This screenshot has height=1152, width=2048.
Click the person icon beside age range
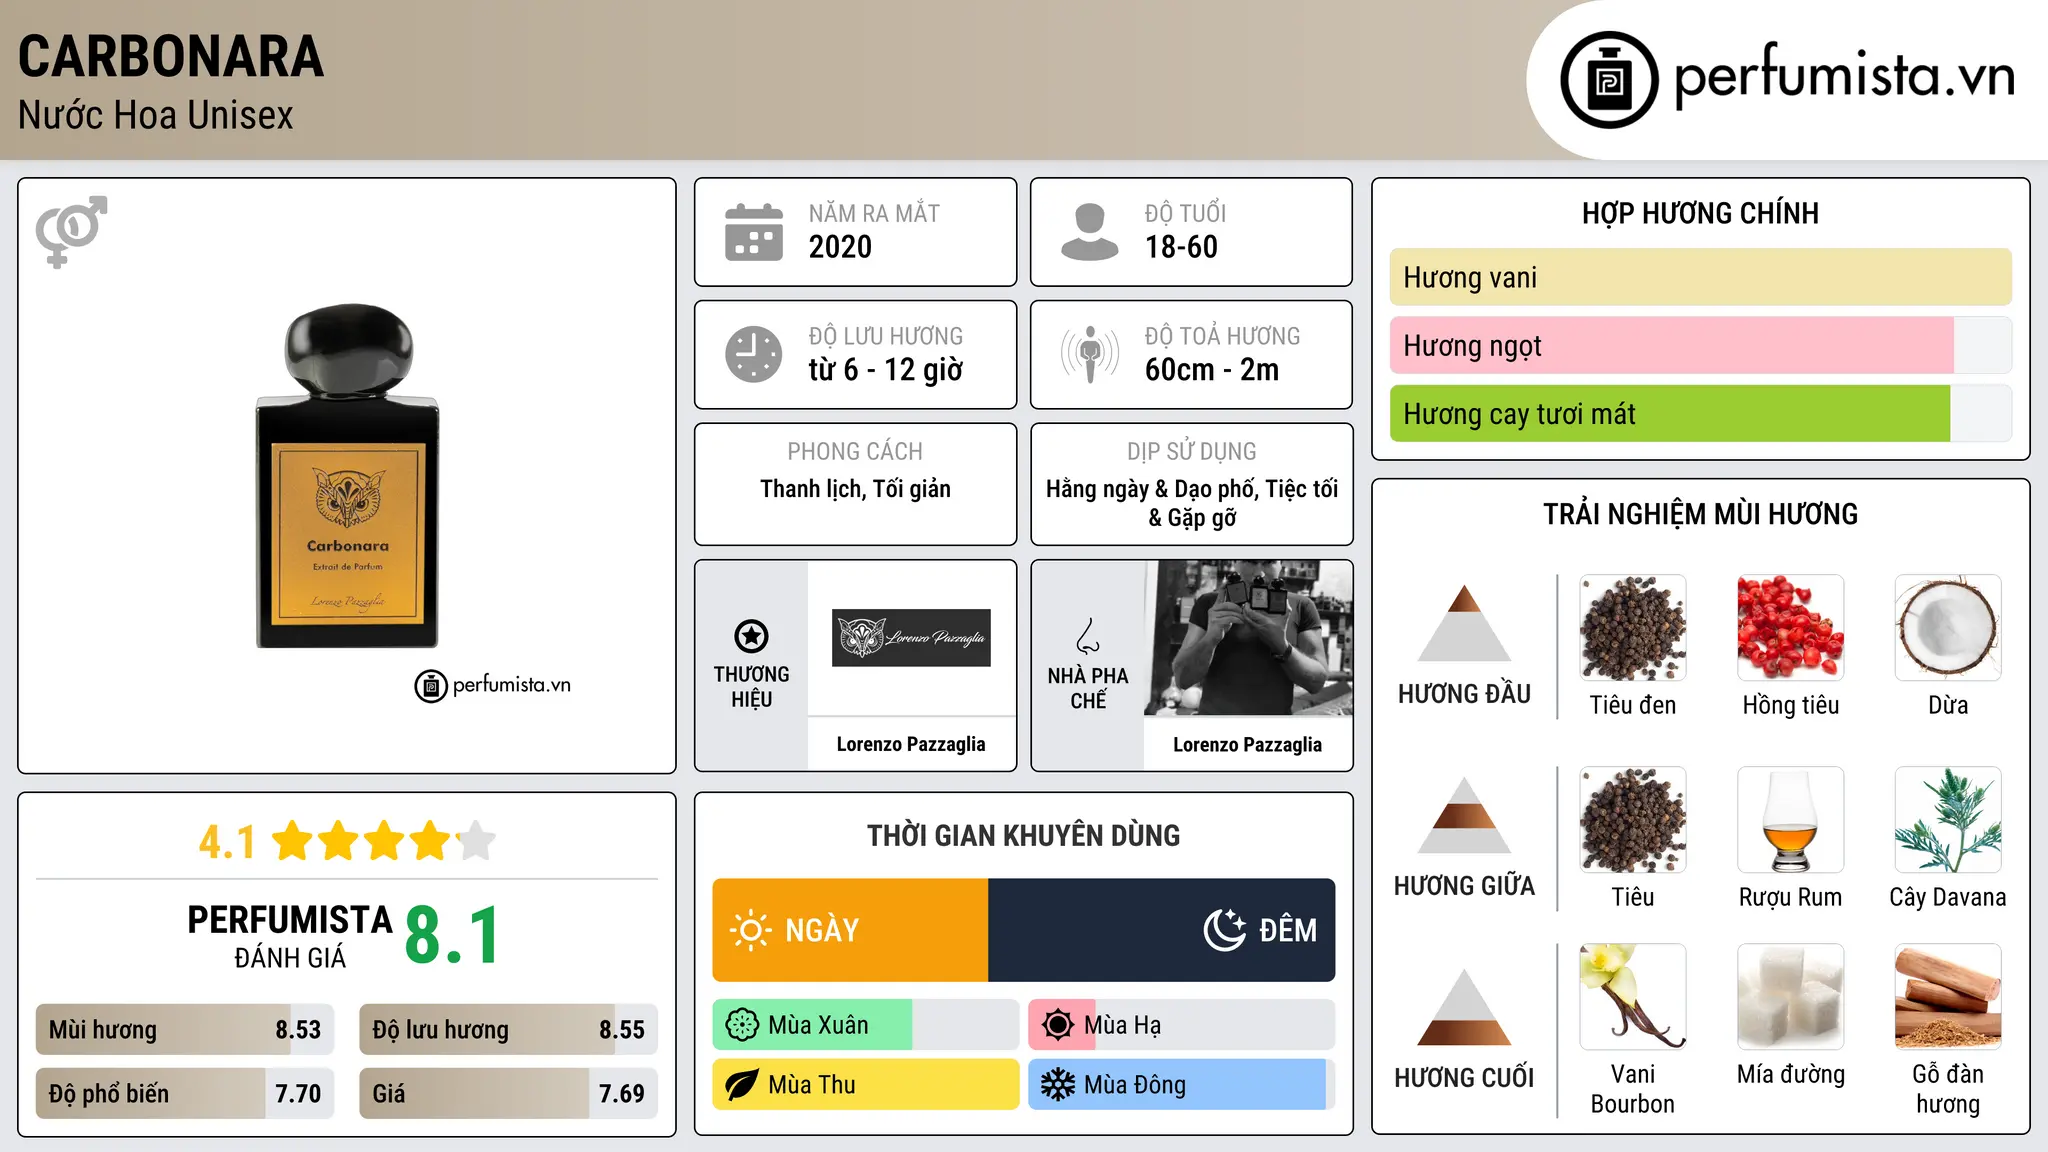pos(1089,232)
